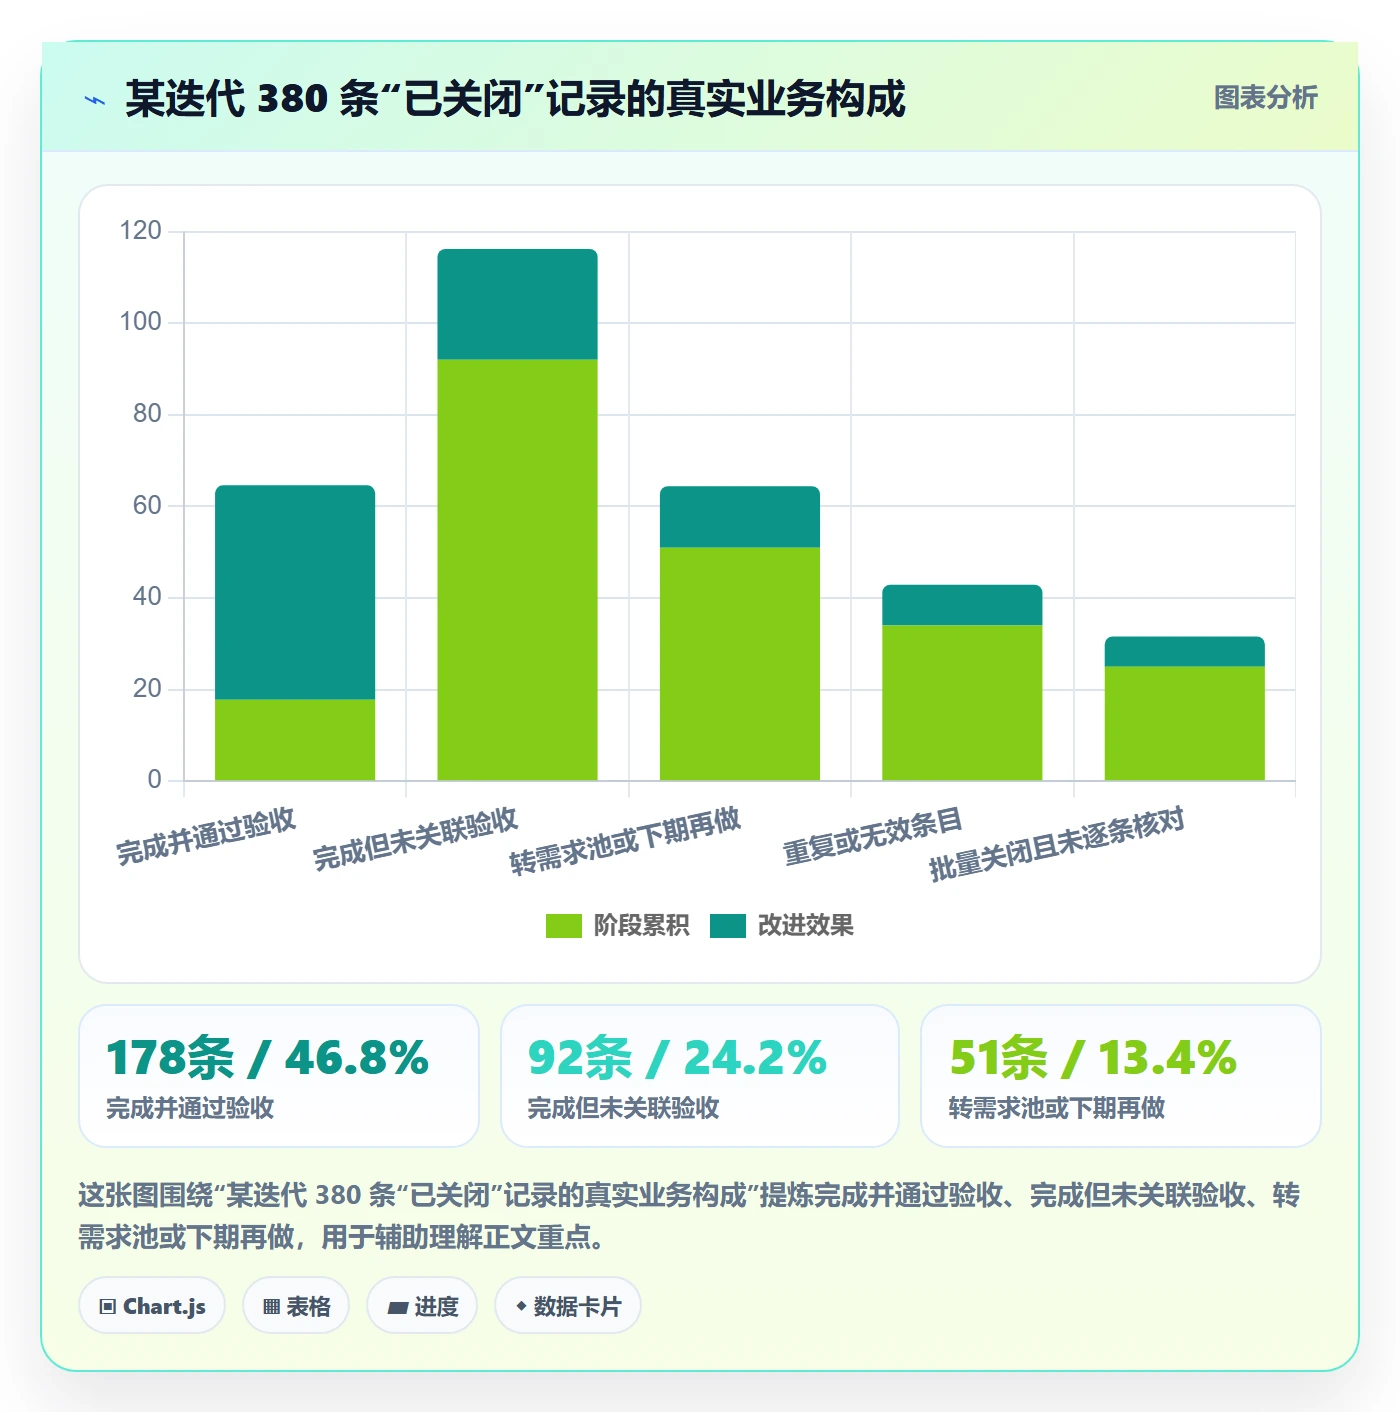This screenshot has height=1412, width=1400.
Task: Click the light green bar for 转需求池或下期再做
Action: (x=740, y=664)
